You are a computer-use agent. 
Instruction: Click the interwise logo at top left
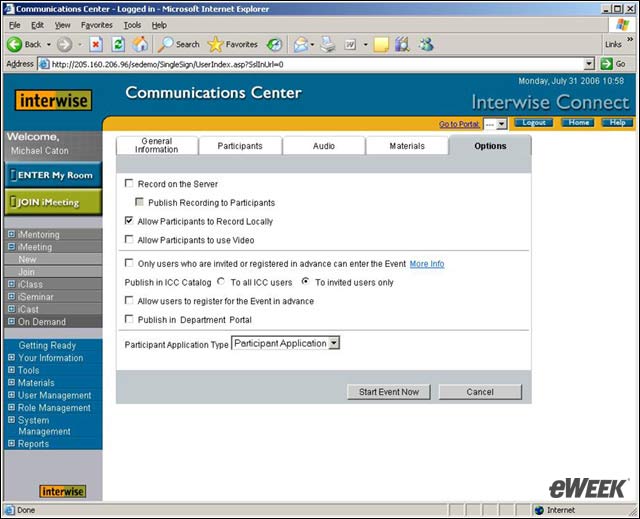(x=53, y=100)
